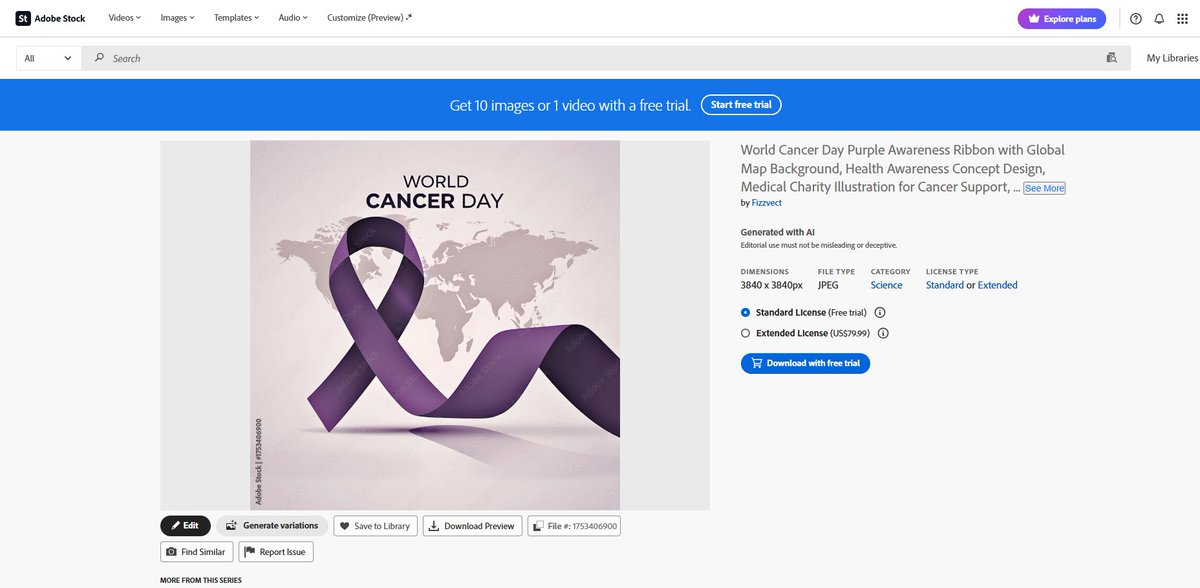Viewport: 1200px width, 588px height.
Task: Expand the Videos menu
Action: click(x=124, y=18)
